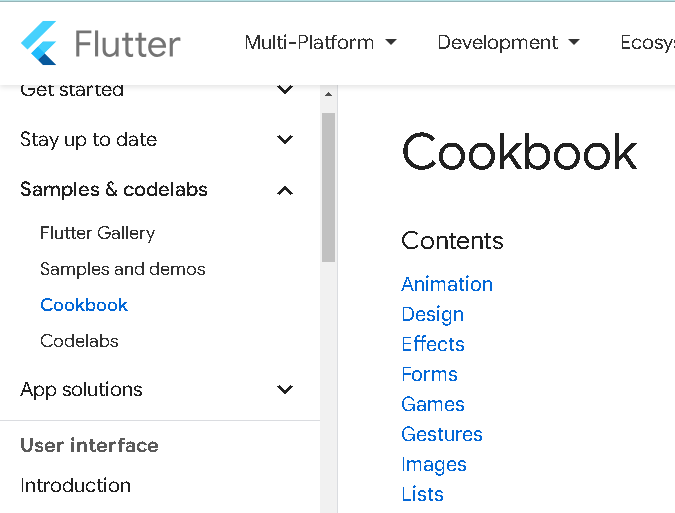Click the User interface section label
This screenshot has width=675, height=513.
(x=89, y=445)
